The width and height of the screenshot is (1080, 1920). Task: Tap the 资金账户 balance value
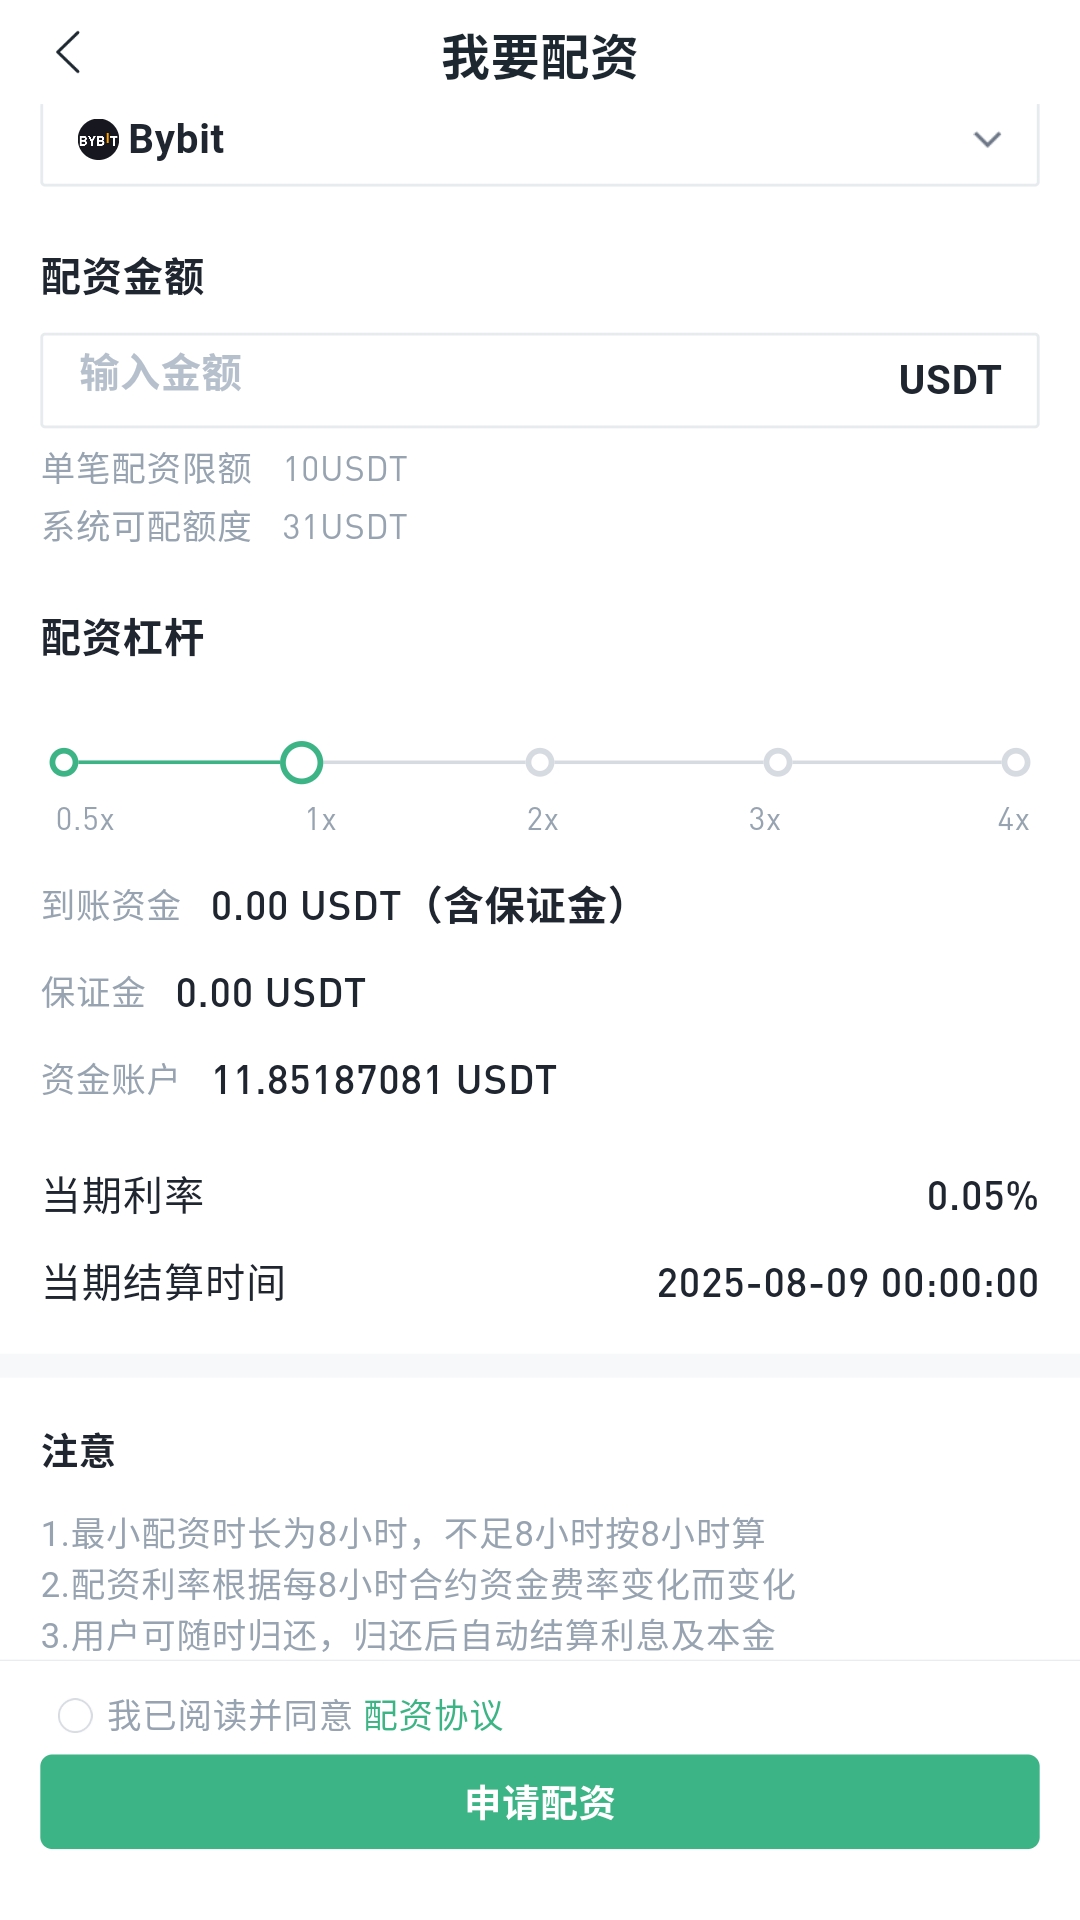(x=385, y=1080)
